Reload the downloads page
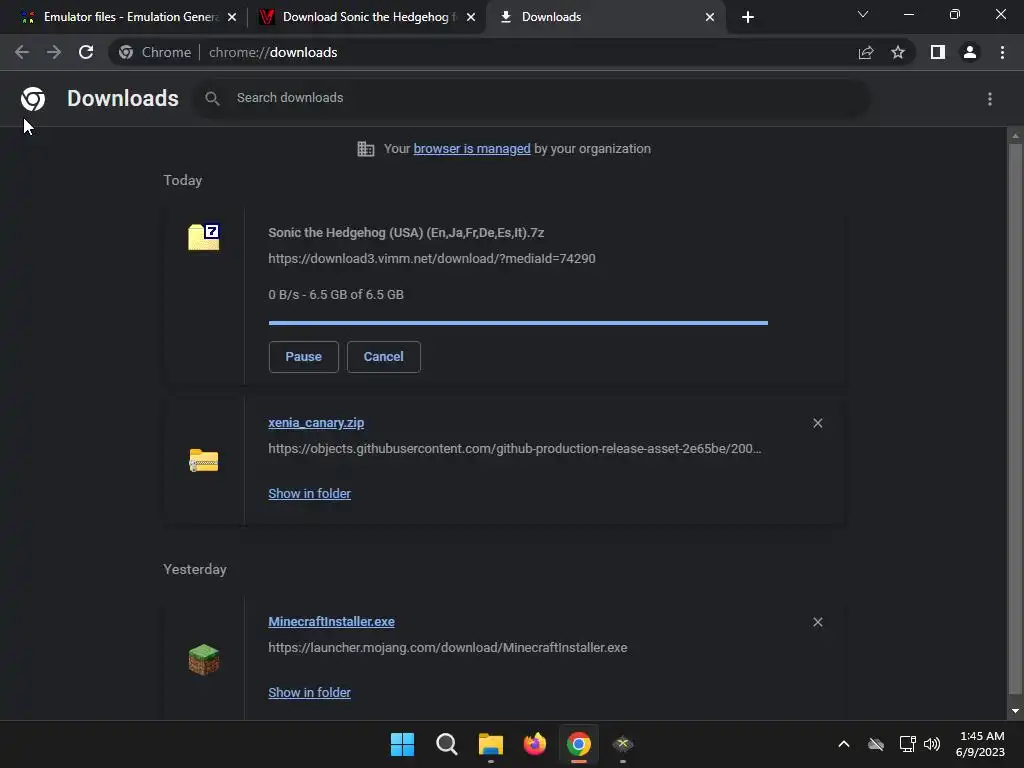The image size is (1024, 768). tap(86, 52)
